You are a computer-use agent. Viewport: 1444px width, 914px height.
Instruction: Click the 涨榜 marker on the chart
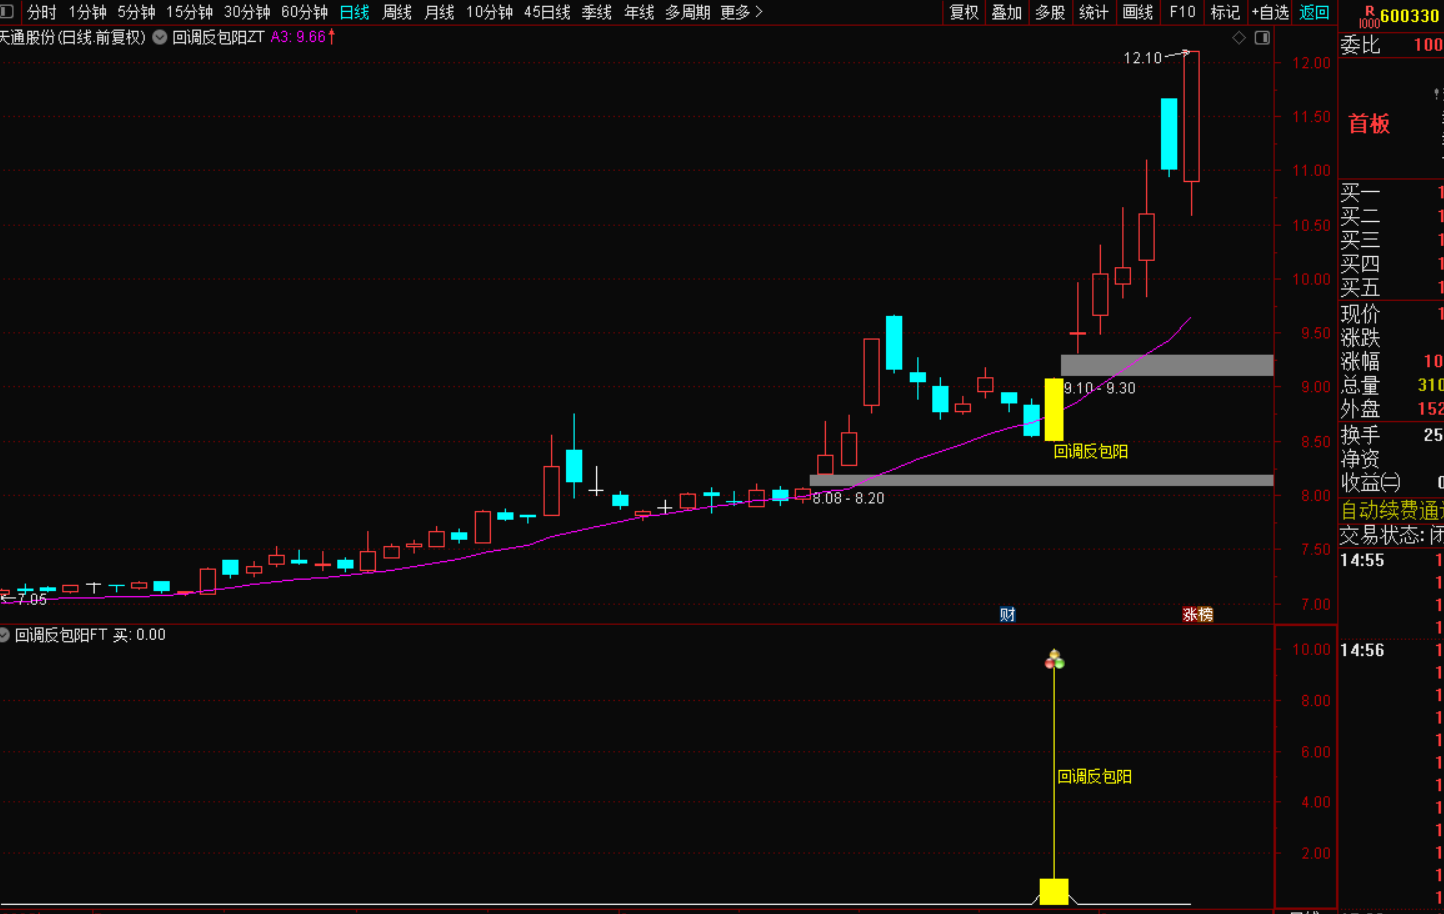click(1197, 614)
